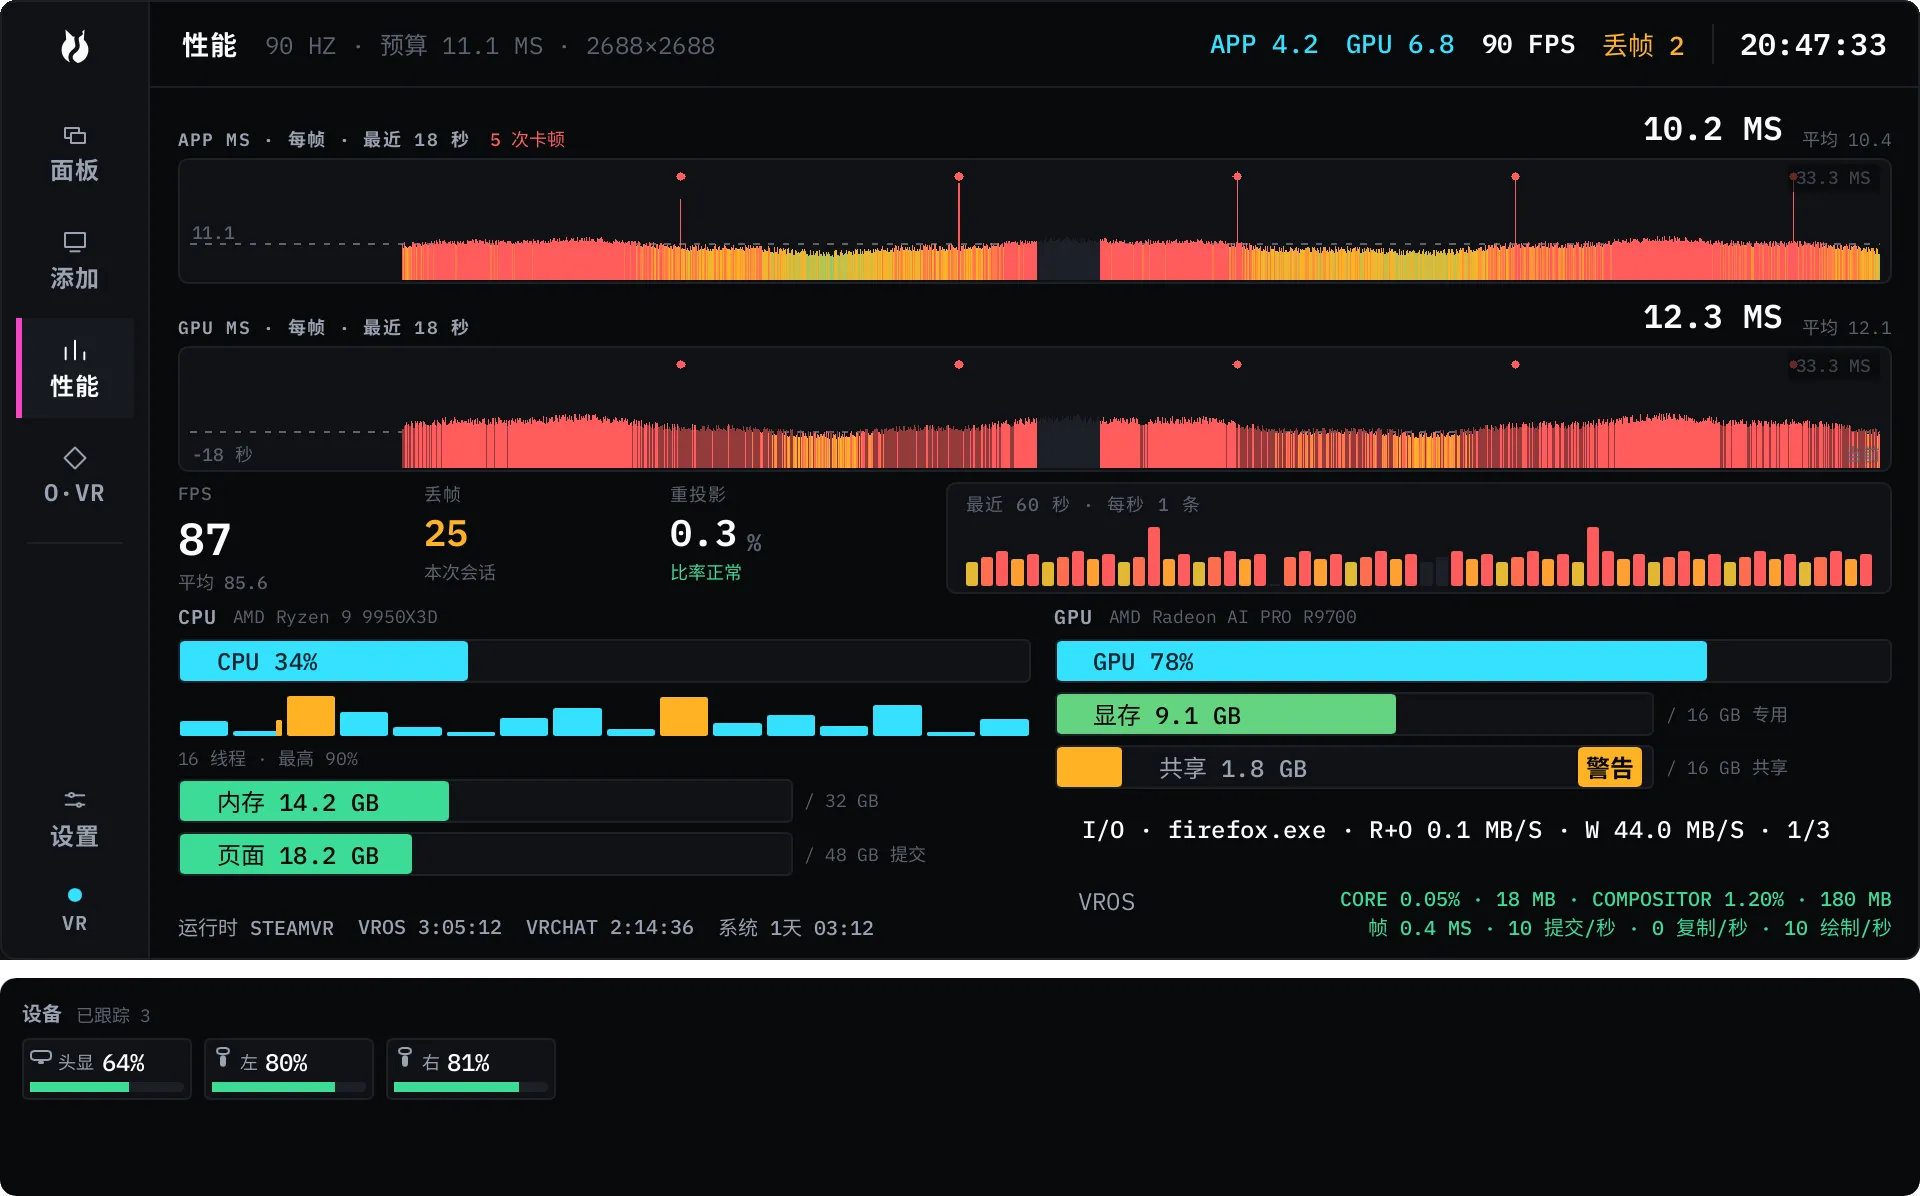Click the 警告 badge on shared memory

pos(1610,768)
